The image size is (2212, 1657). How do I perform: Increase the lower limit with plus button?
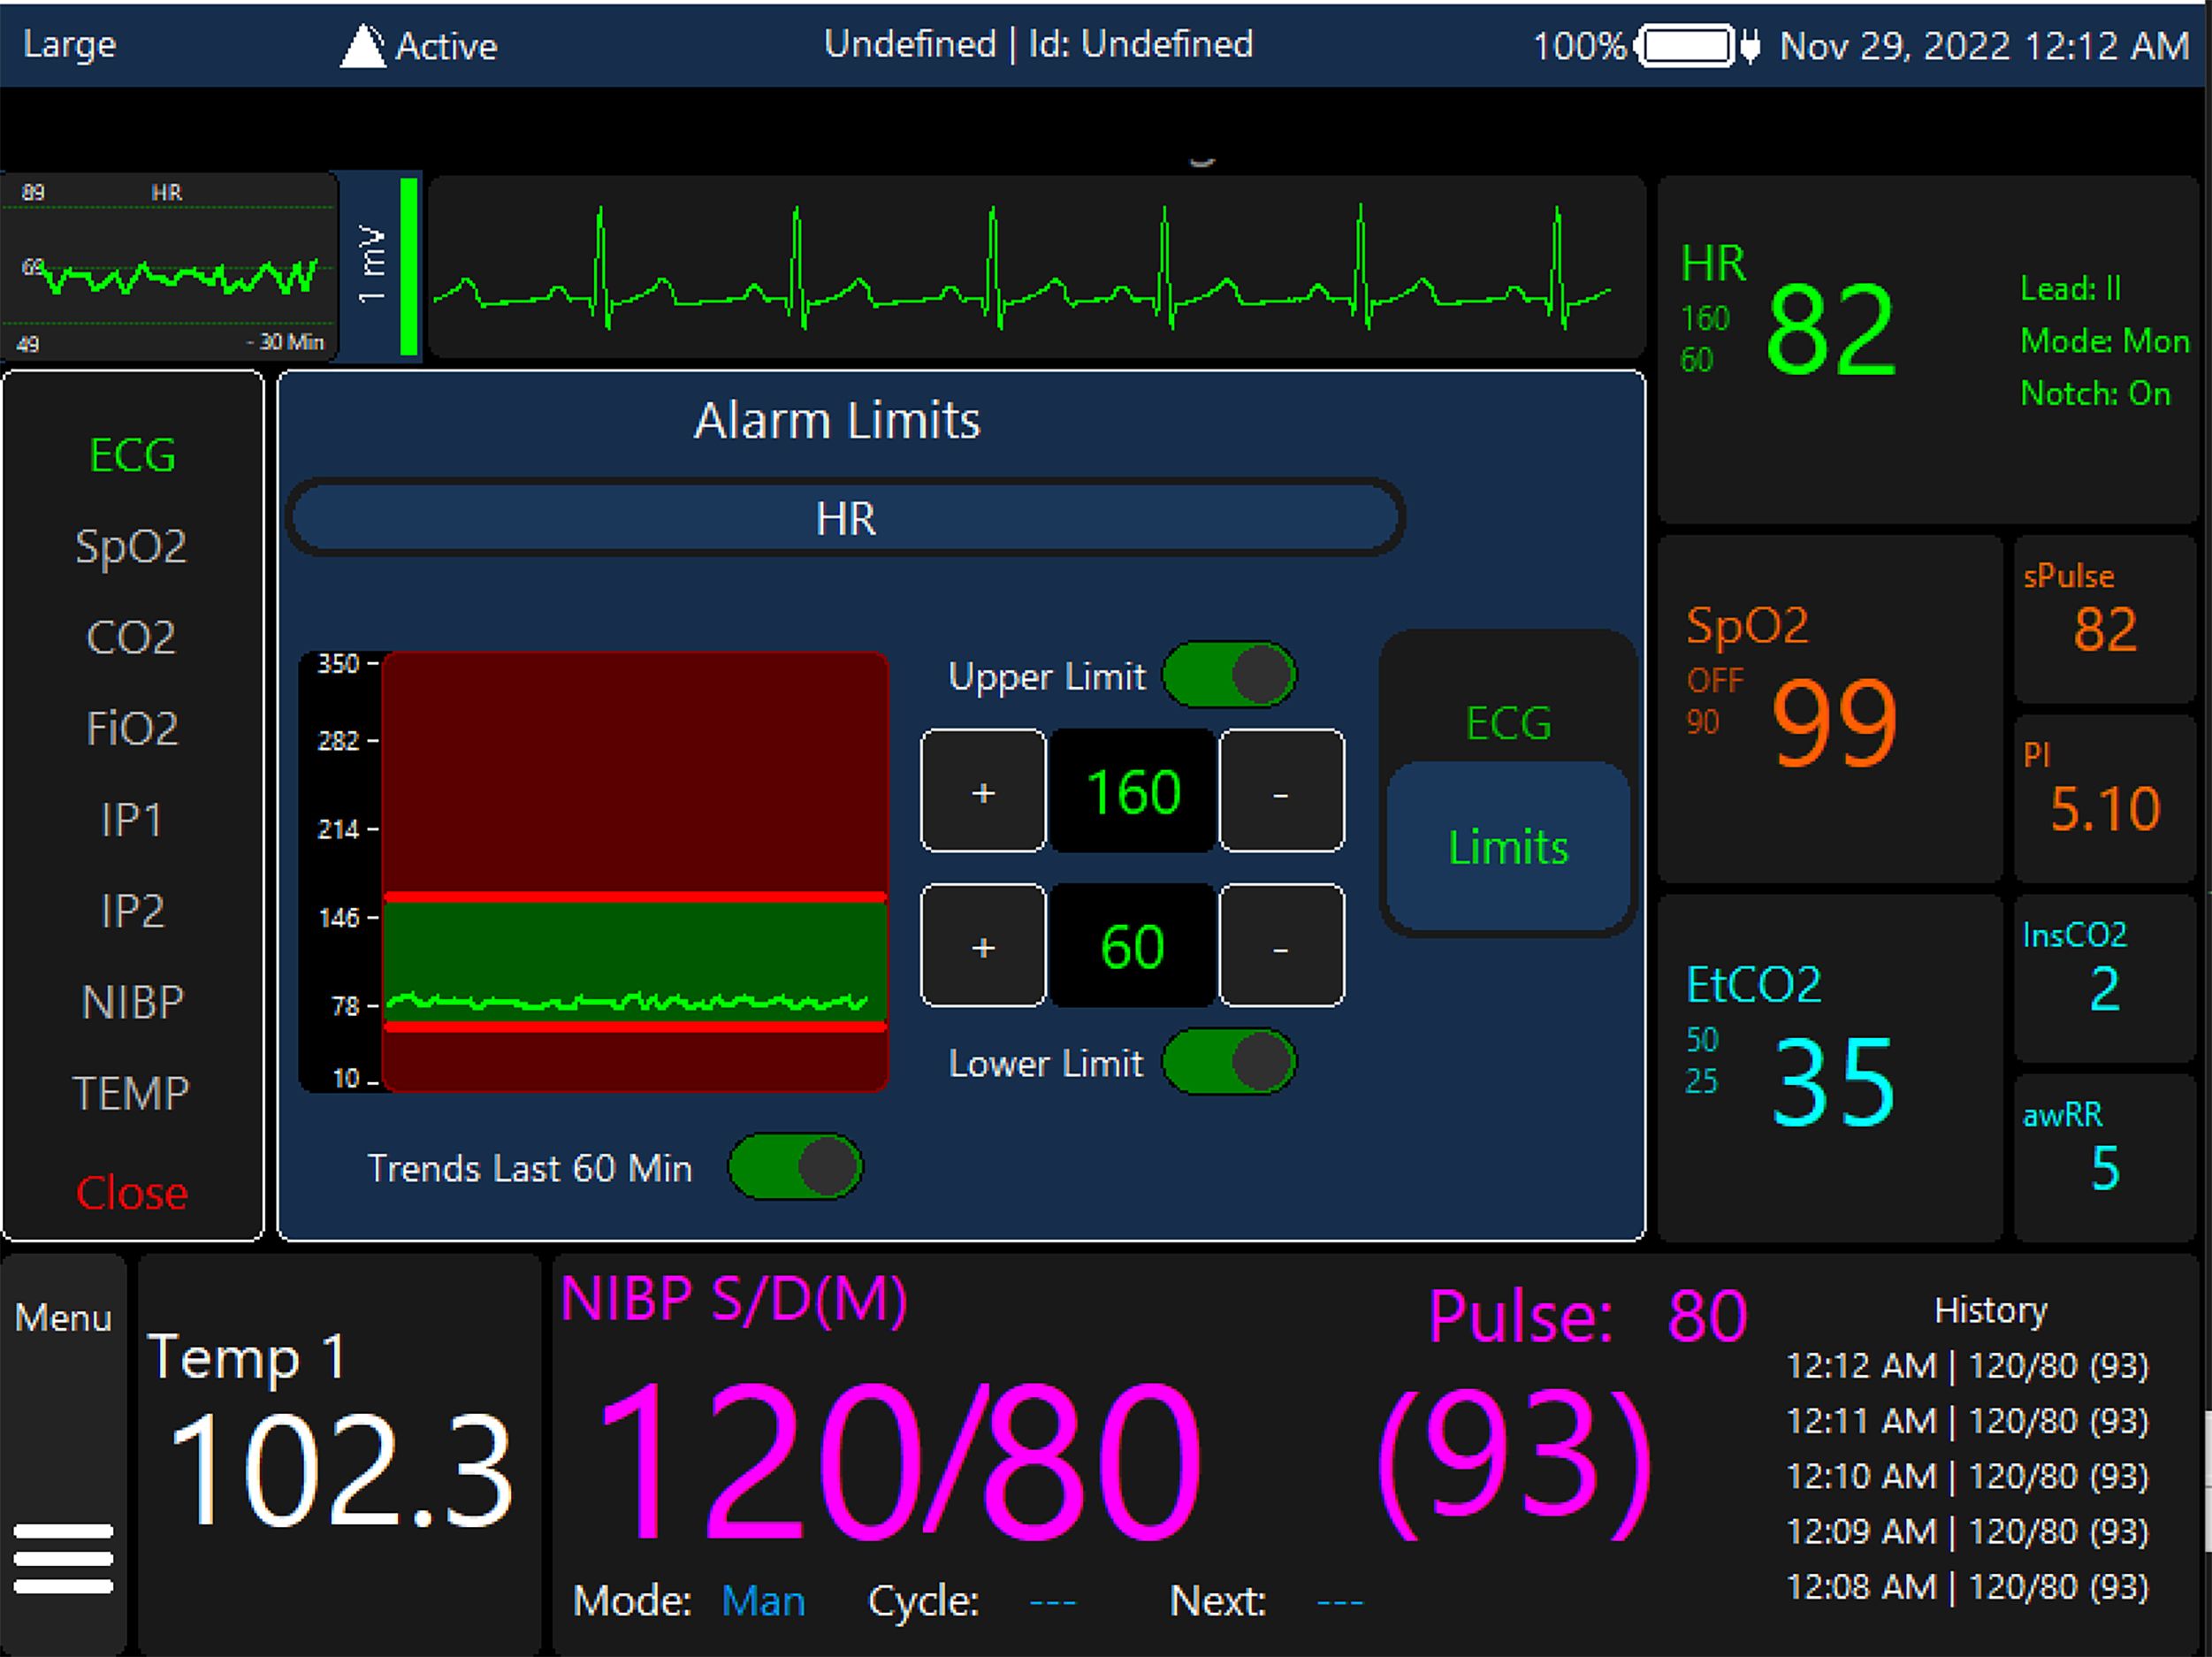tap(983, 945)
